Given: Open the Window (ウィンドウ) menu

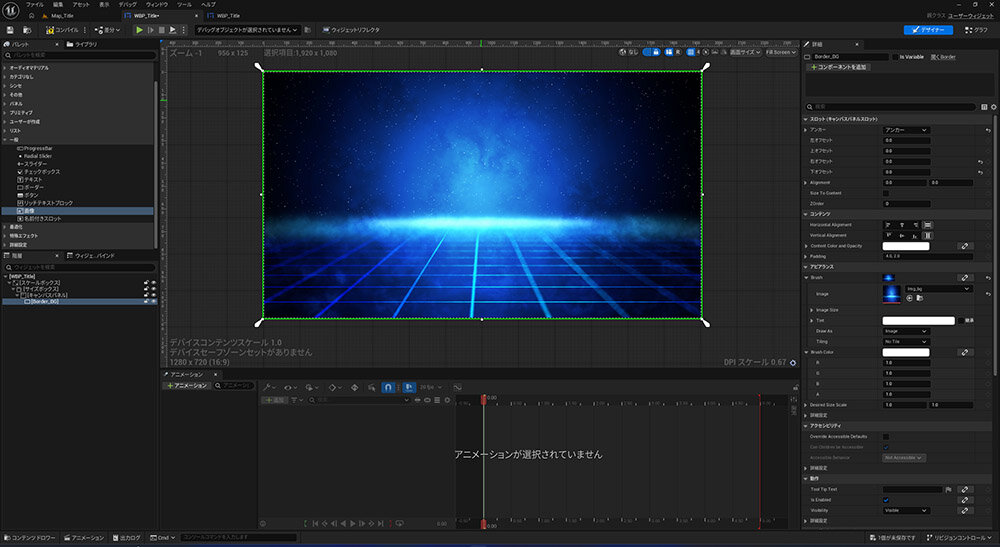Looking at the screenshot, I should pos(157,5).
